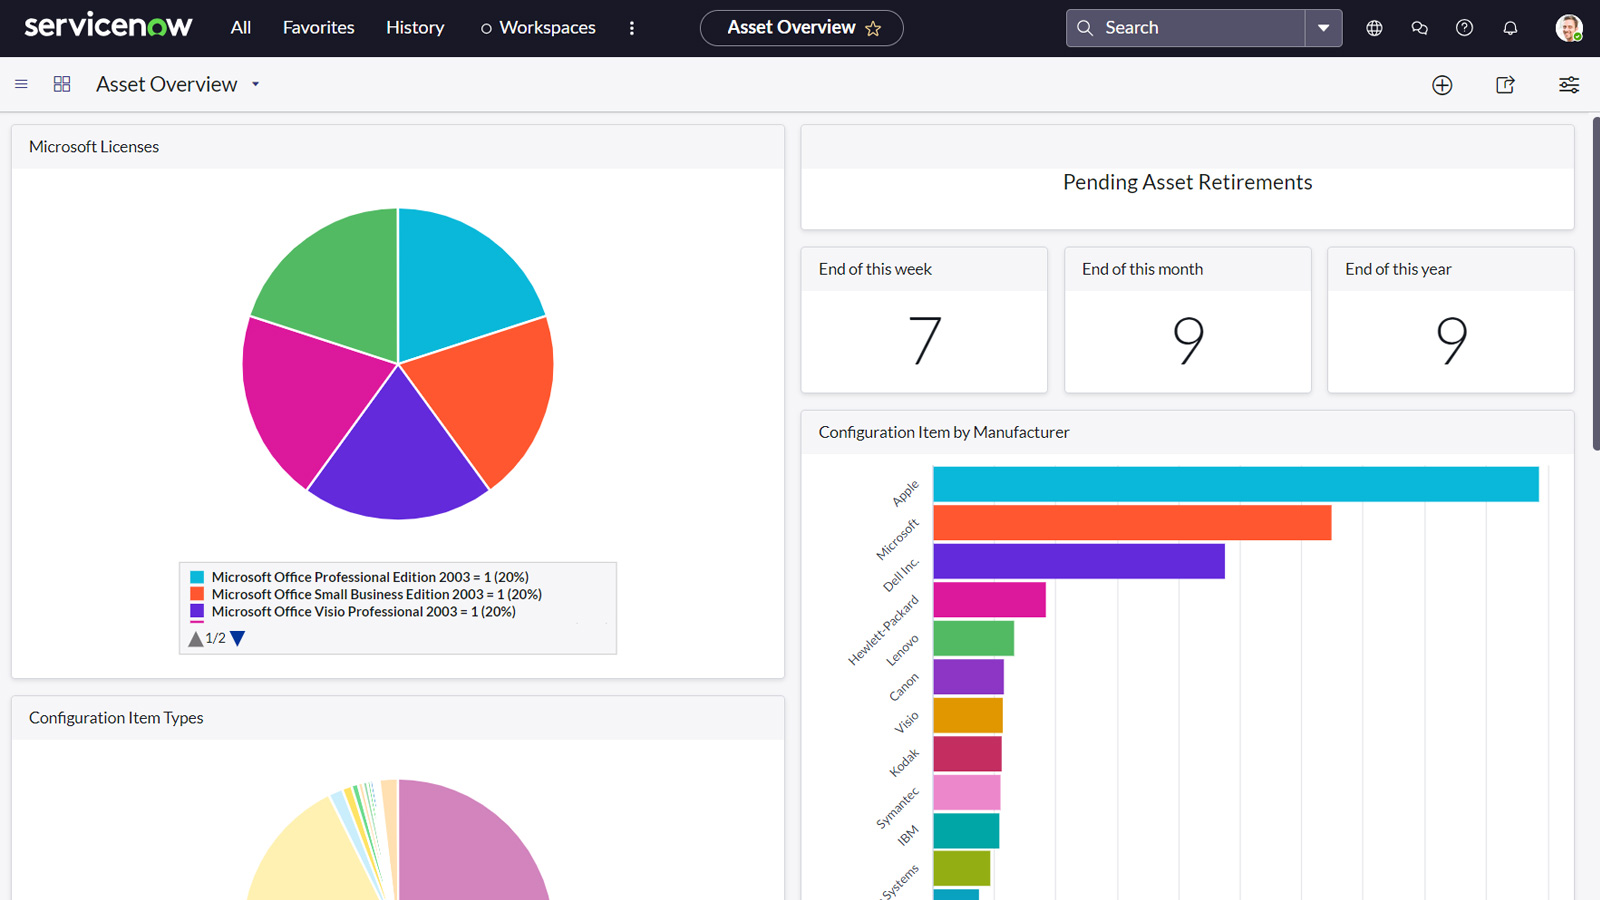
Task: Open the End of this month count 9
Action: tap(1188, 341)
